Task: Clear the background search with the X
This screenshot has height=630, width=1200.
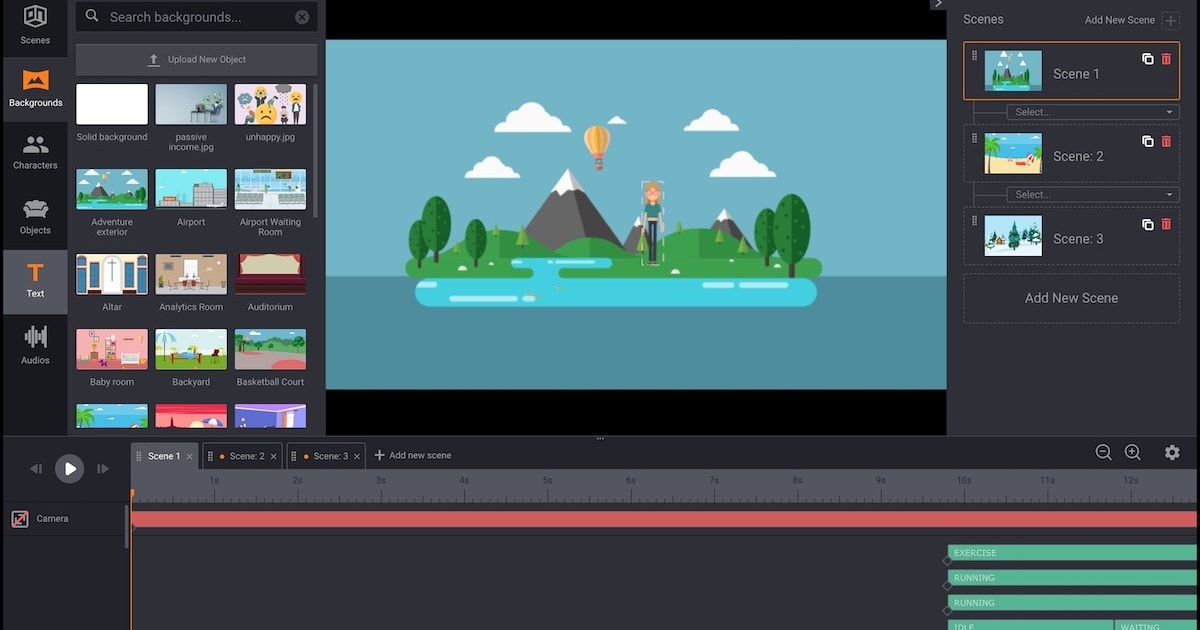Action: (302, 17)
